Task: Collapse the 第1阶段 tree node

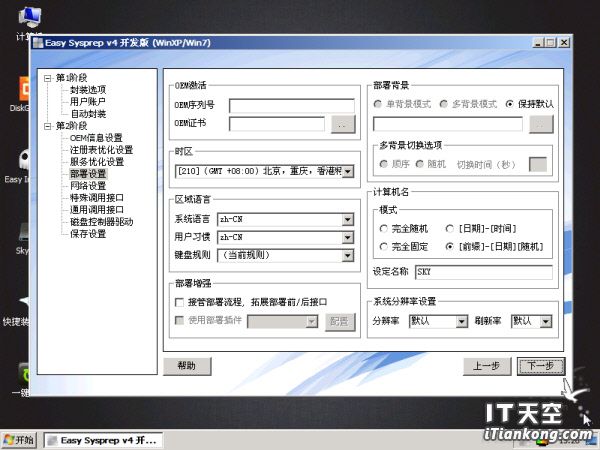Action: tap(47, 78)
